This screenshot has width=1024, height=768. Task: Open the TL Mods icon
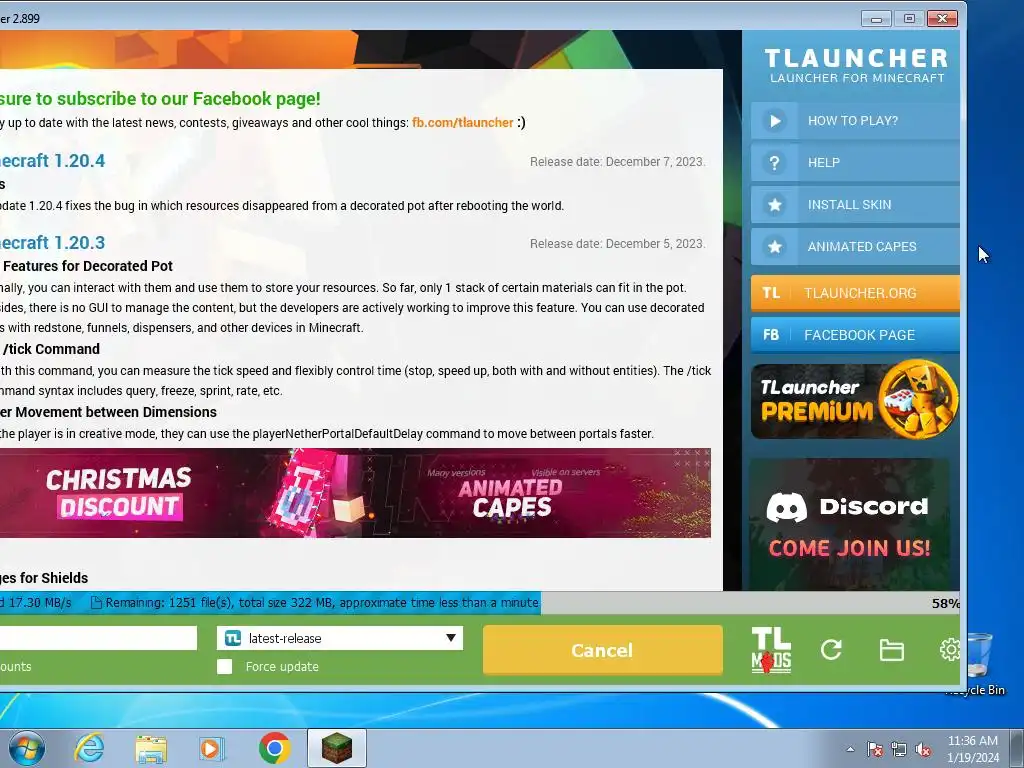[771, 650]
